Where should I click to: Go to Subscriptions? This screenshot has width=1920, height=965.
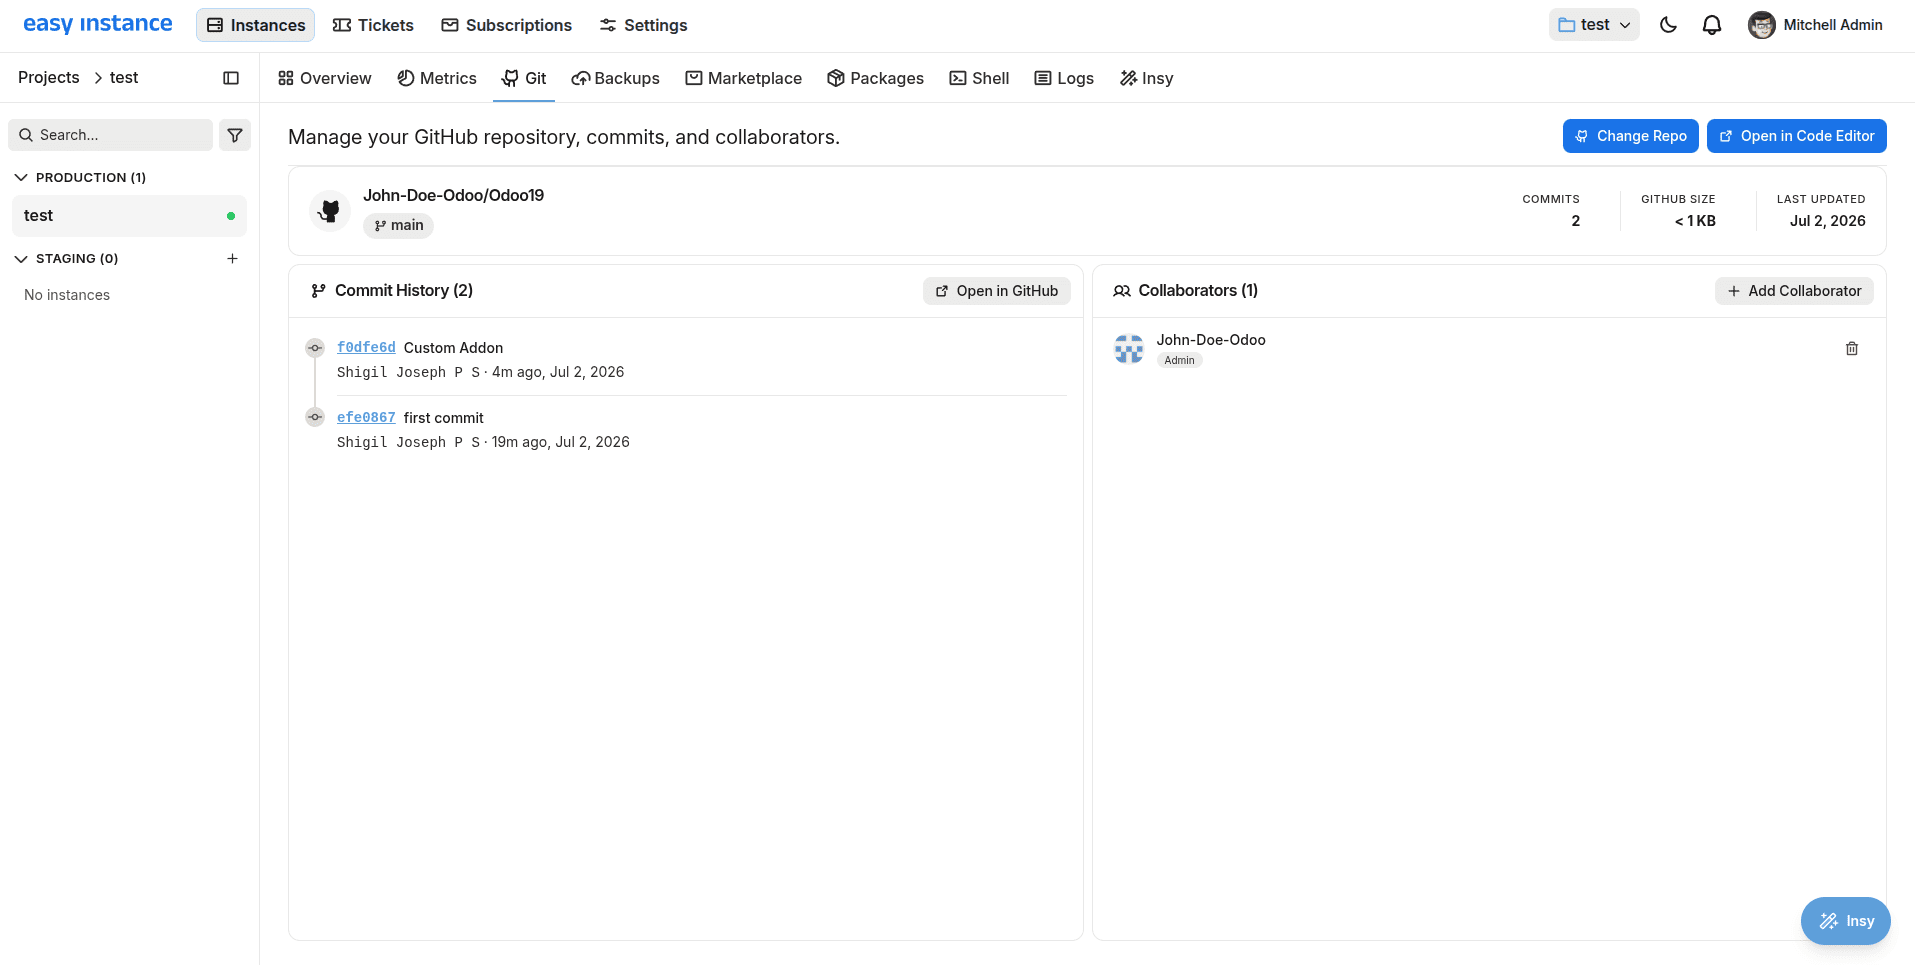pos(506,25)
